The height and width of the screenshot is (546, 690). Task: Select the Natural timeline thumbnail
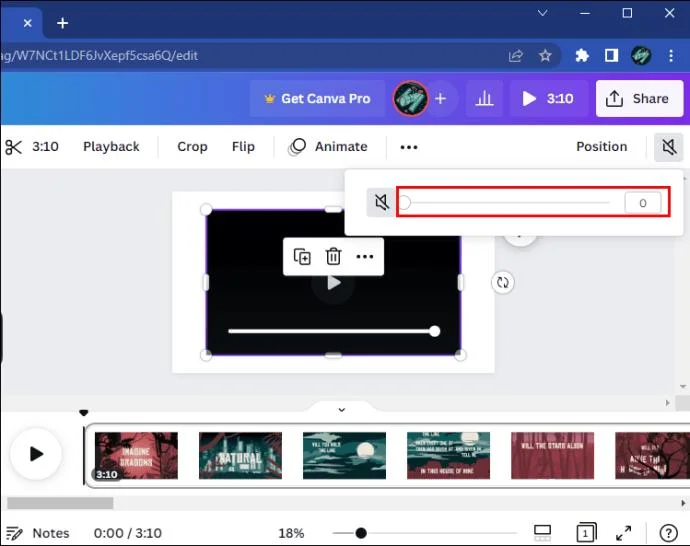coord(240,455)
